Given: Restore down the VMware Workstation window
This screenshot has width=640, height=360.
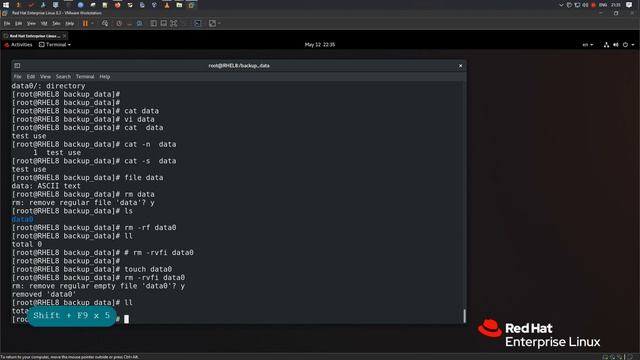Looking at the screenshot, I should click(x=616, y=13).
